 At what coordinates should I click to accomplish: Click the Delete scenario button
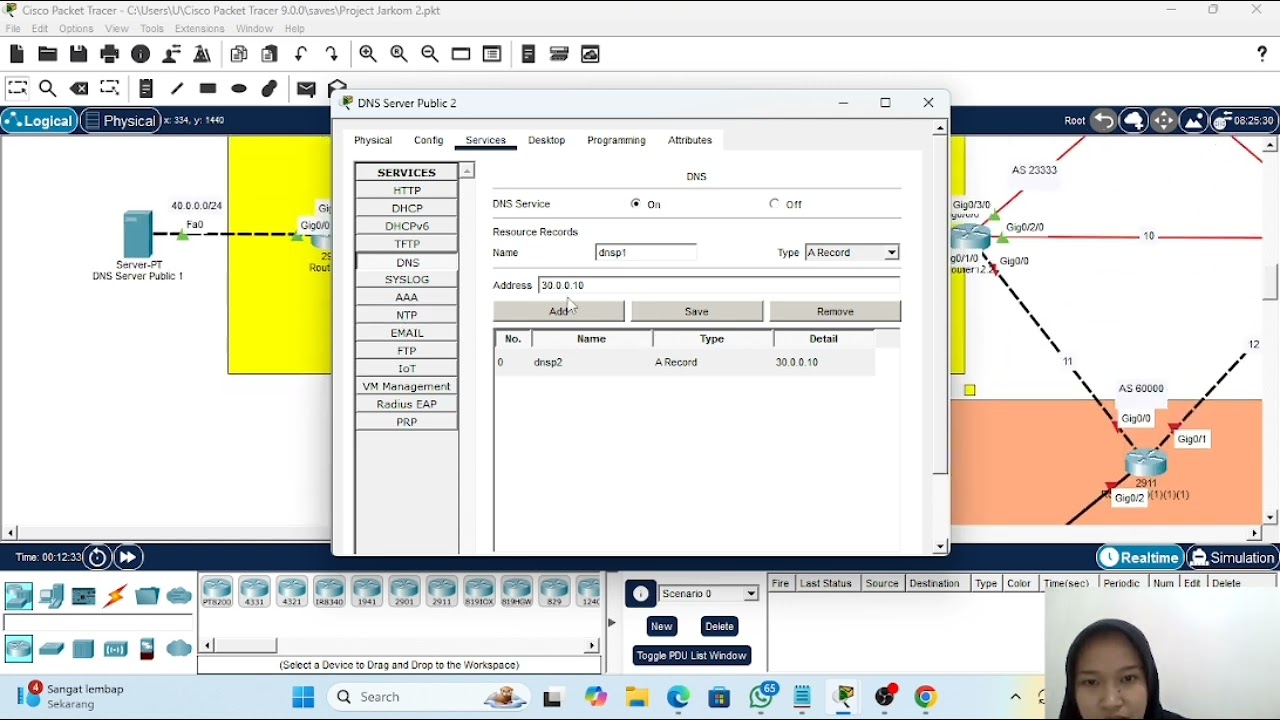(x=719, y=626)
